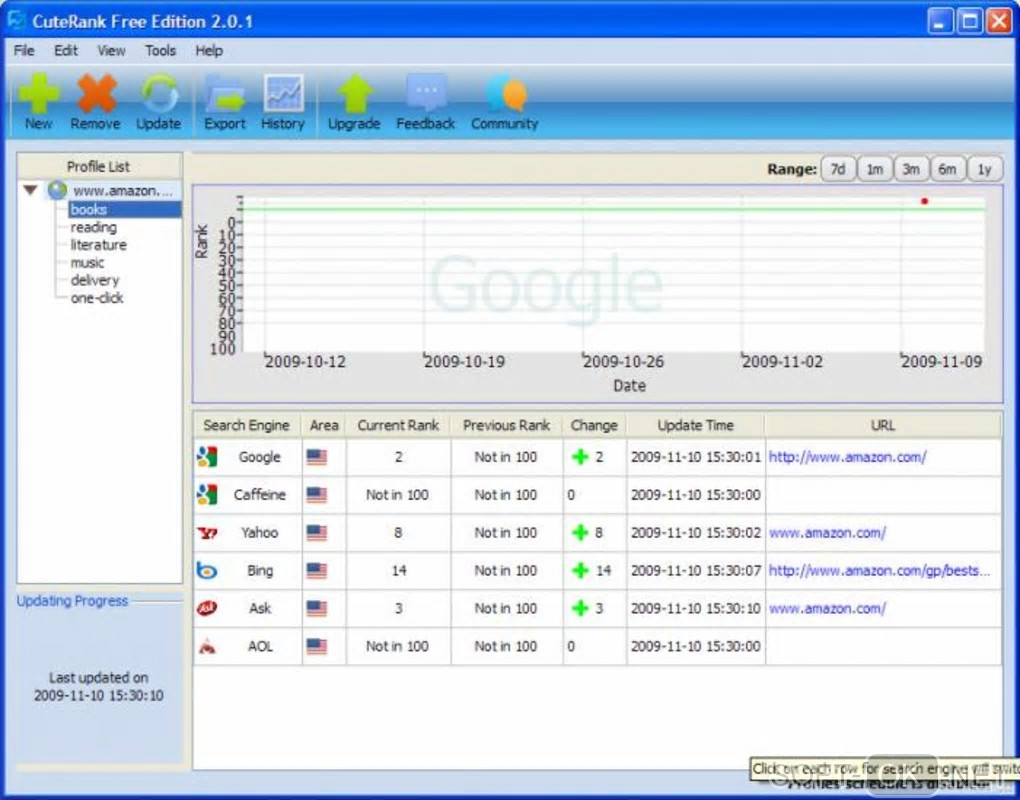Click the US flag in Bing row
The image size is (1020, 800).
tap(317, 570)
